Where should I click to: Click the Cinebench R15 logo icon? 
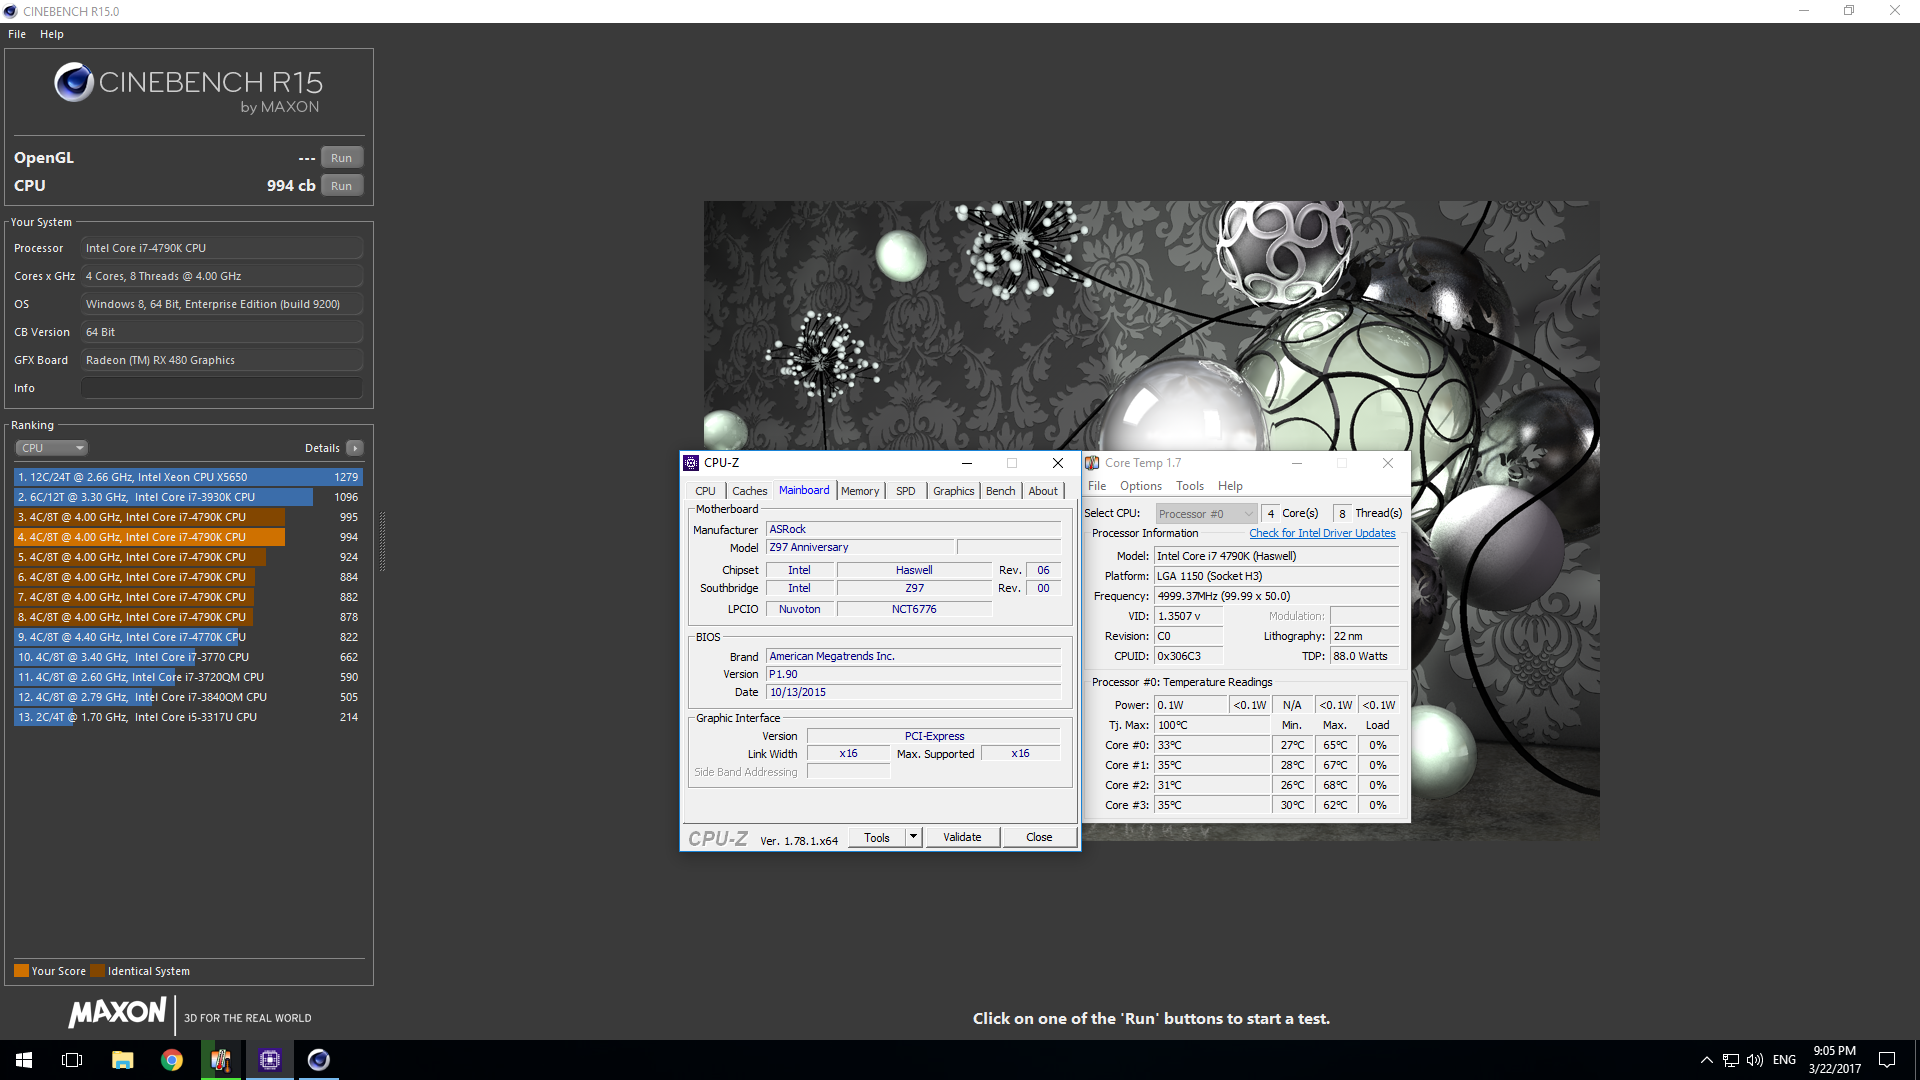74,82
